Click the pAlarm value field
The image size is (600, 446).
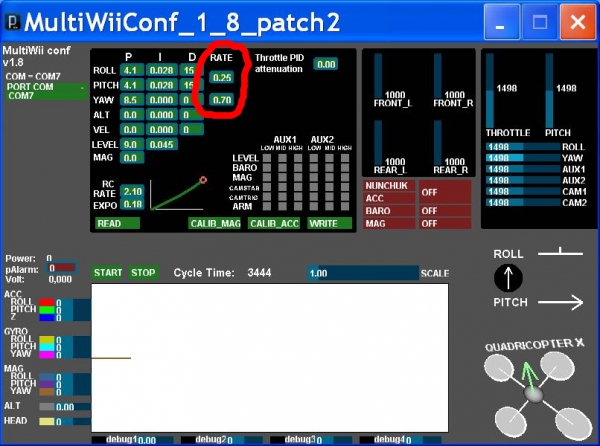tap(61, 268)
